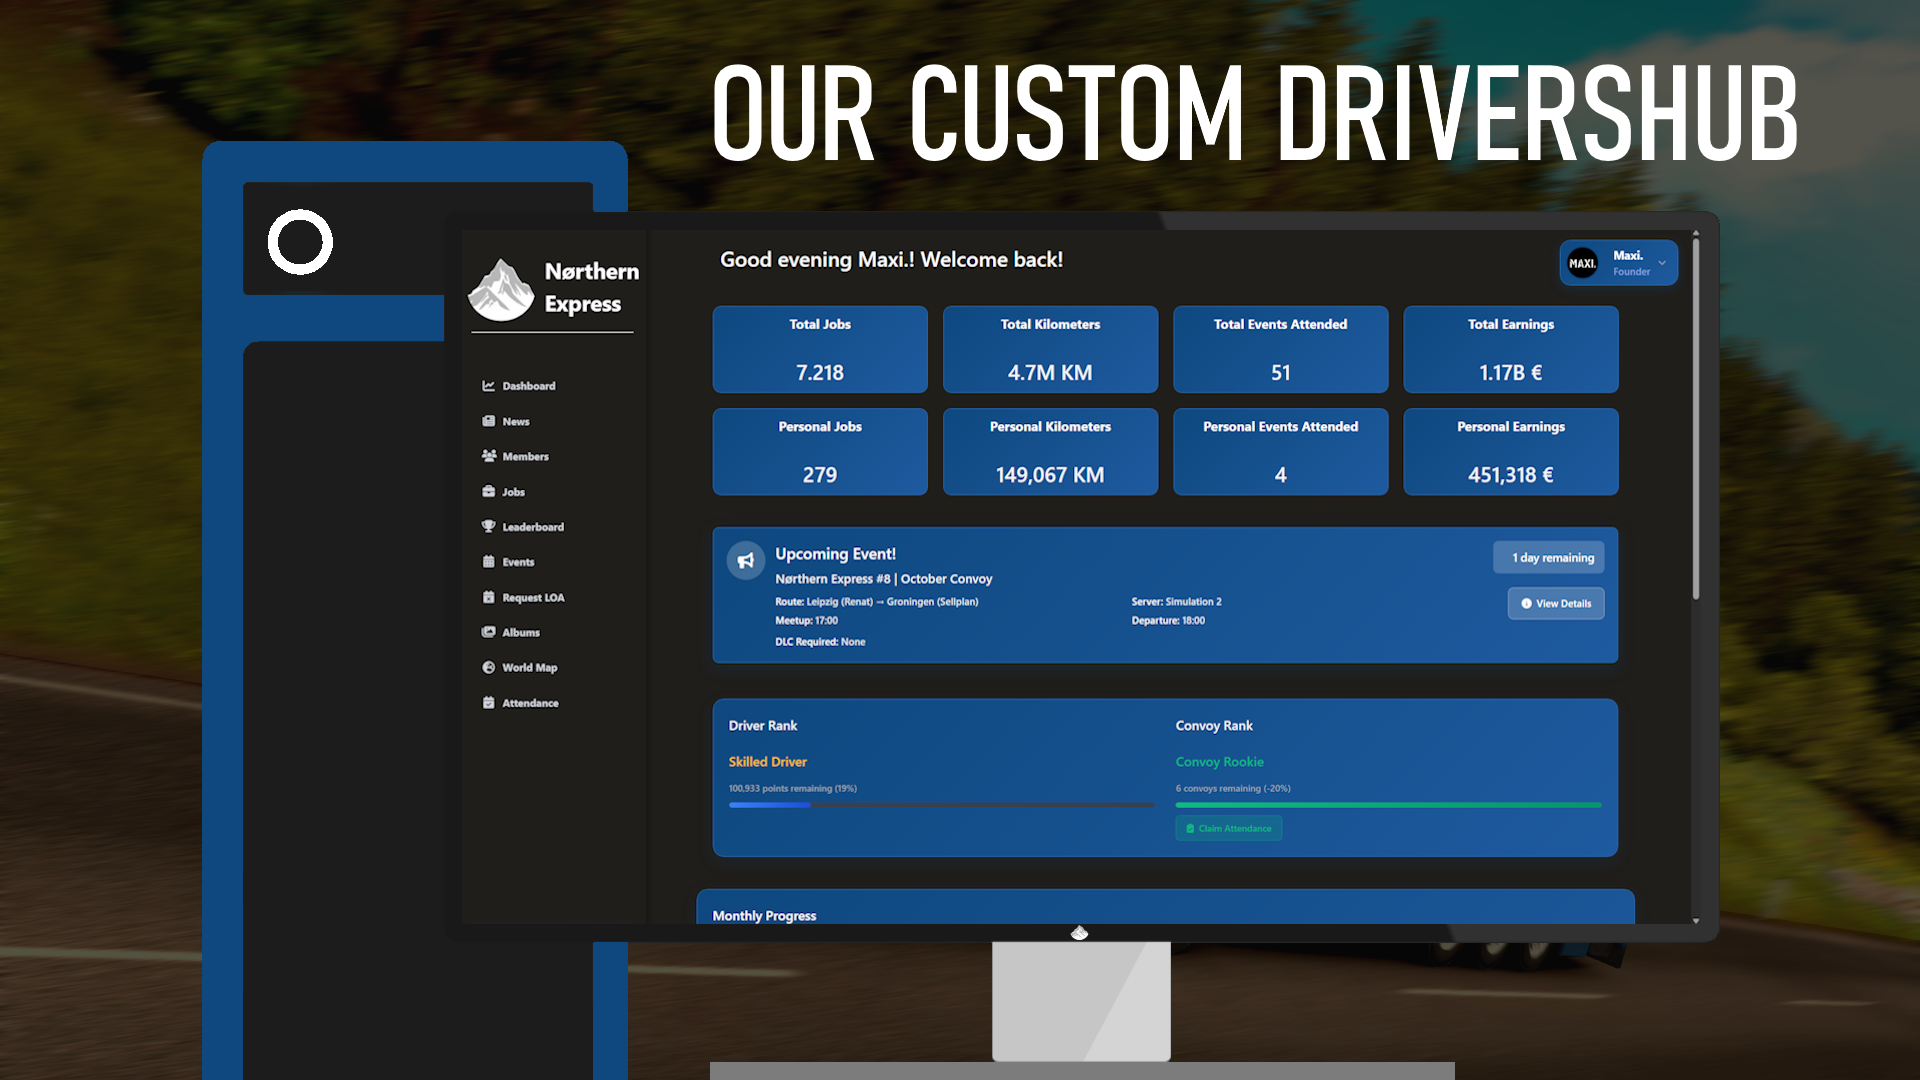Select Jobs in the sidebar
Screen dimensions: 1920x1080
pyautogui.click(x=503, y=491)
